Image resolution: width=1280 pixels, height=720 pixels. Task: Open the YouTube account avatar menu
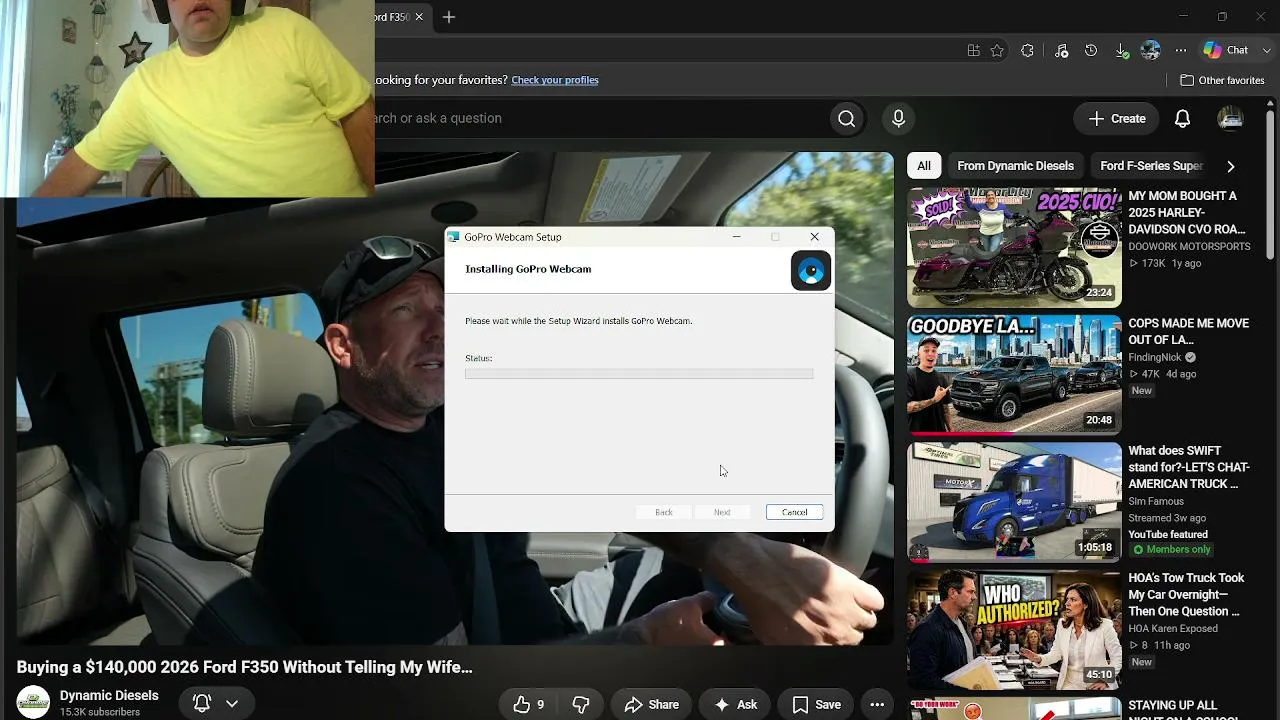[x=1230, y=119]
